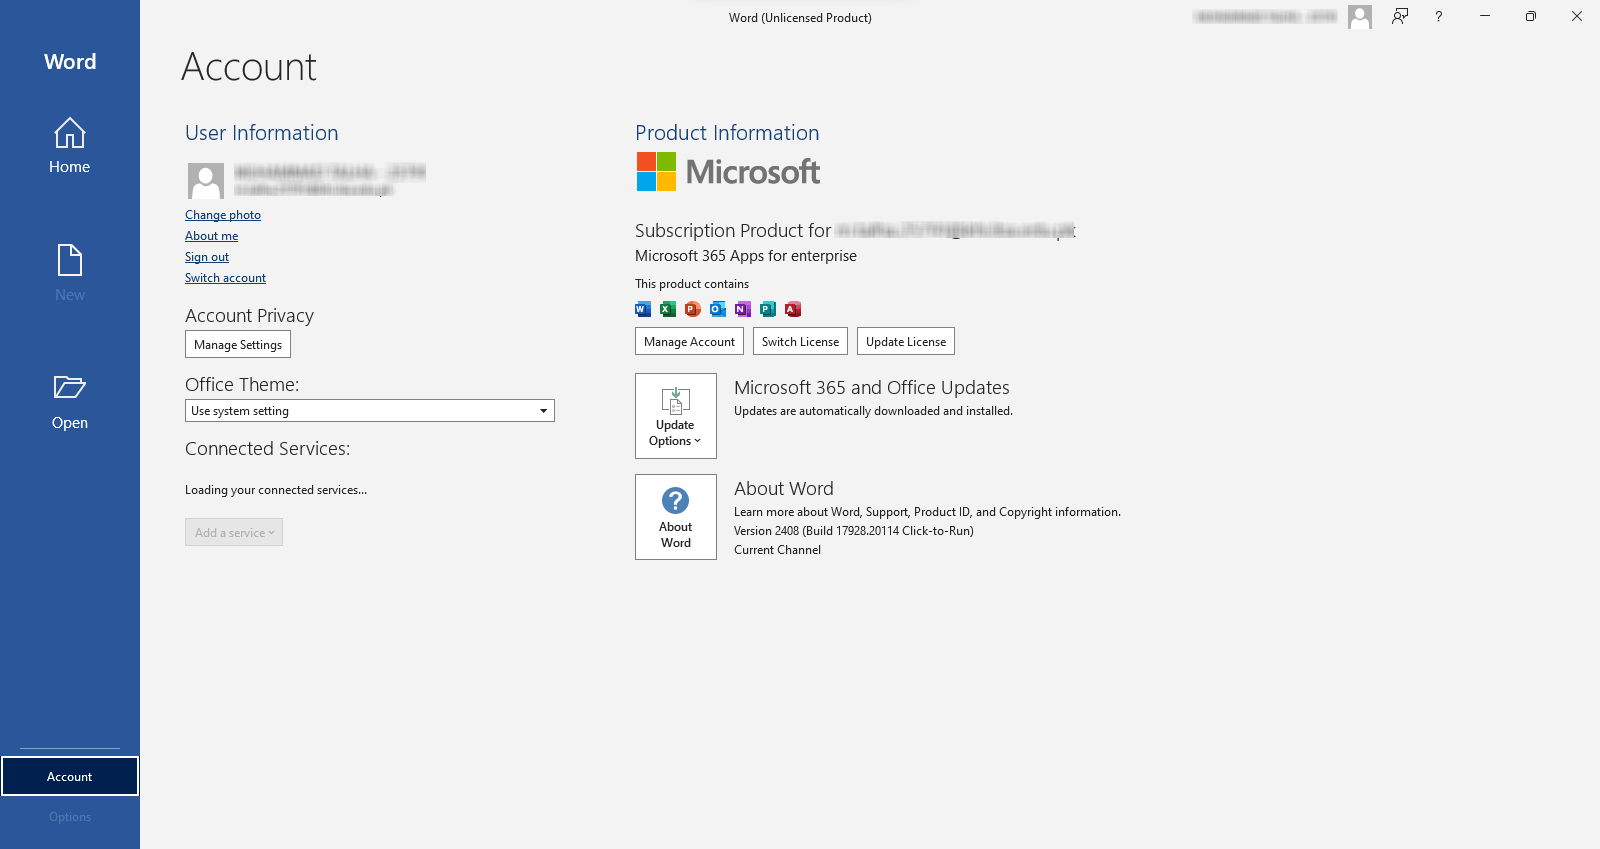Open Help with the question mark icon
Screen dimensions: 1600x849
pos(1439,16)
